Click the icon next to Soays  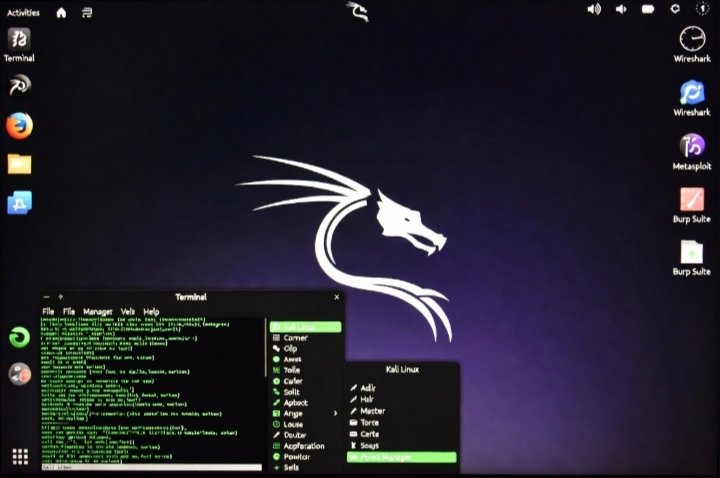354,445
